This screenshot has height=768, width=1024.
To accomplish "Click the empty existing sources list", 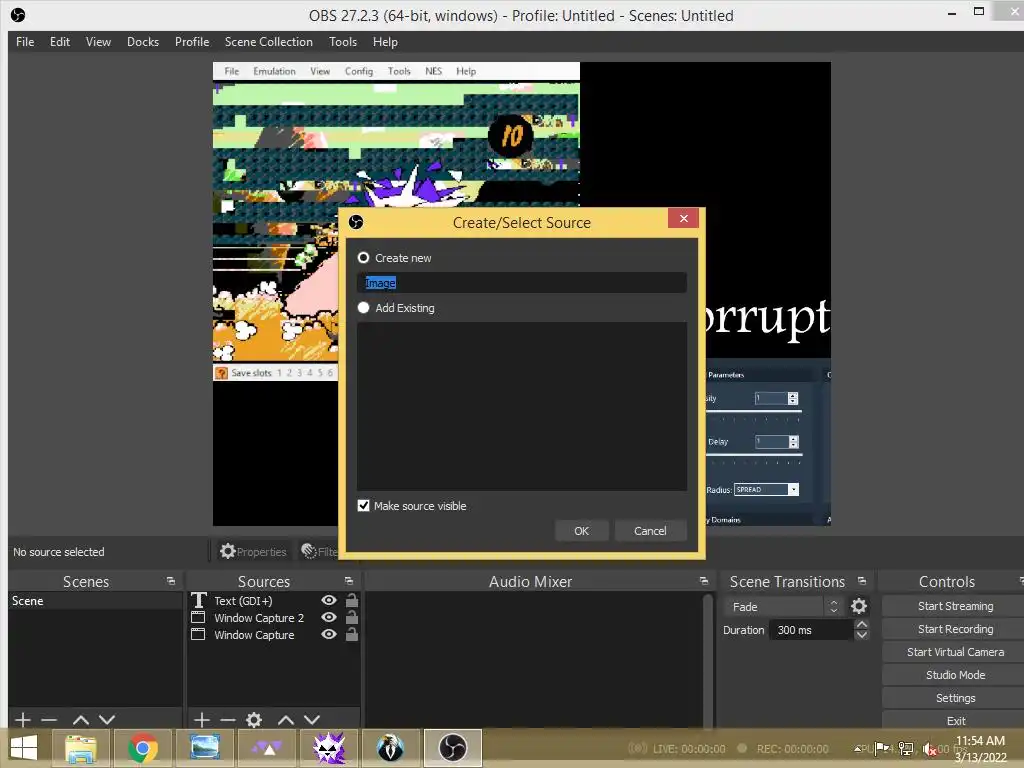I will click(x=522, y=406).
